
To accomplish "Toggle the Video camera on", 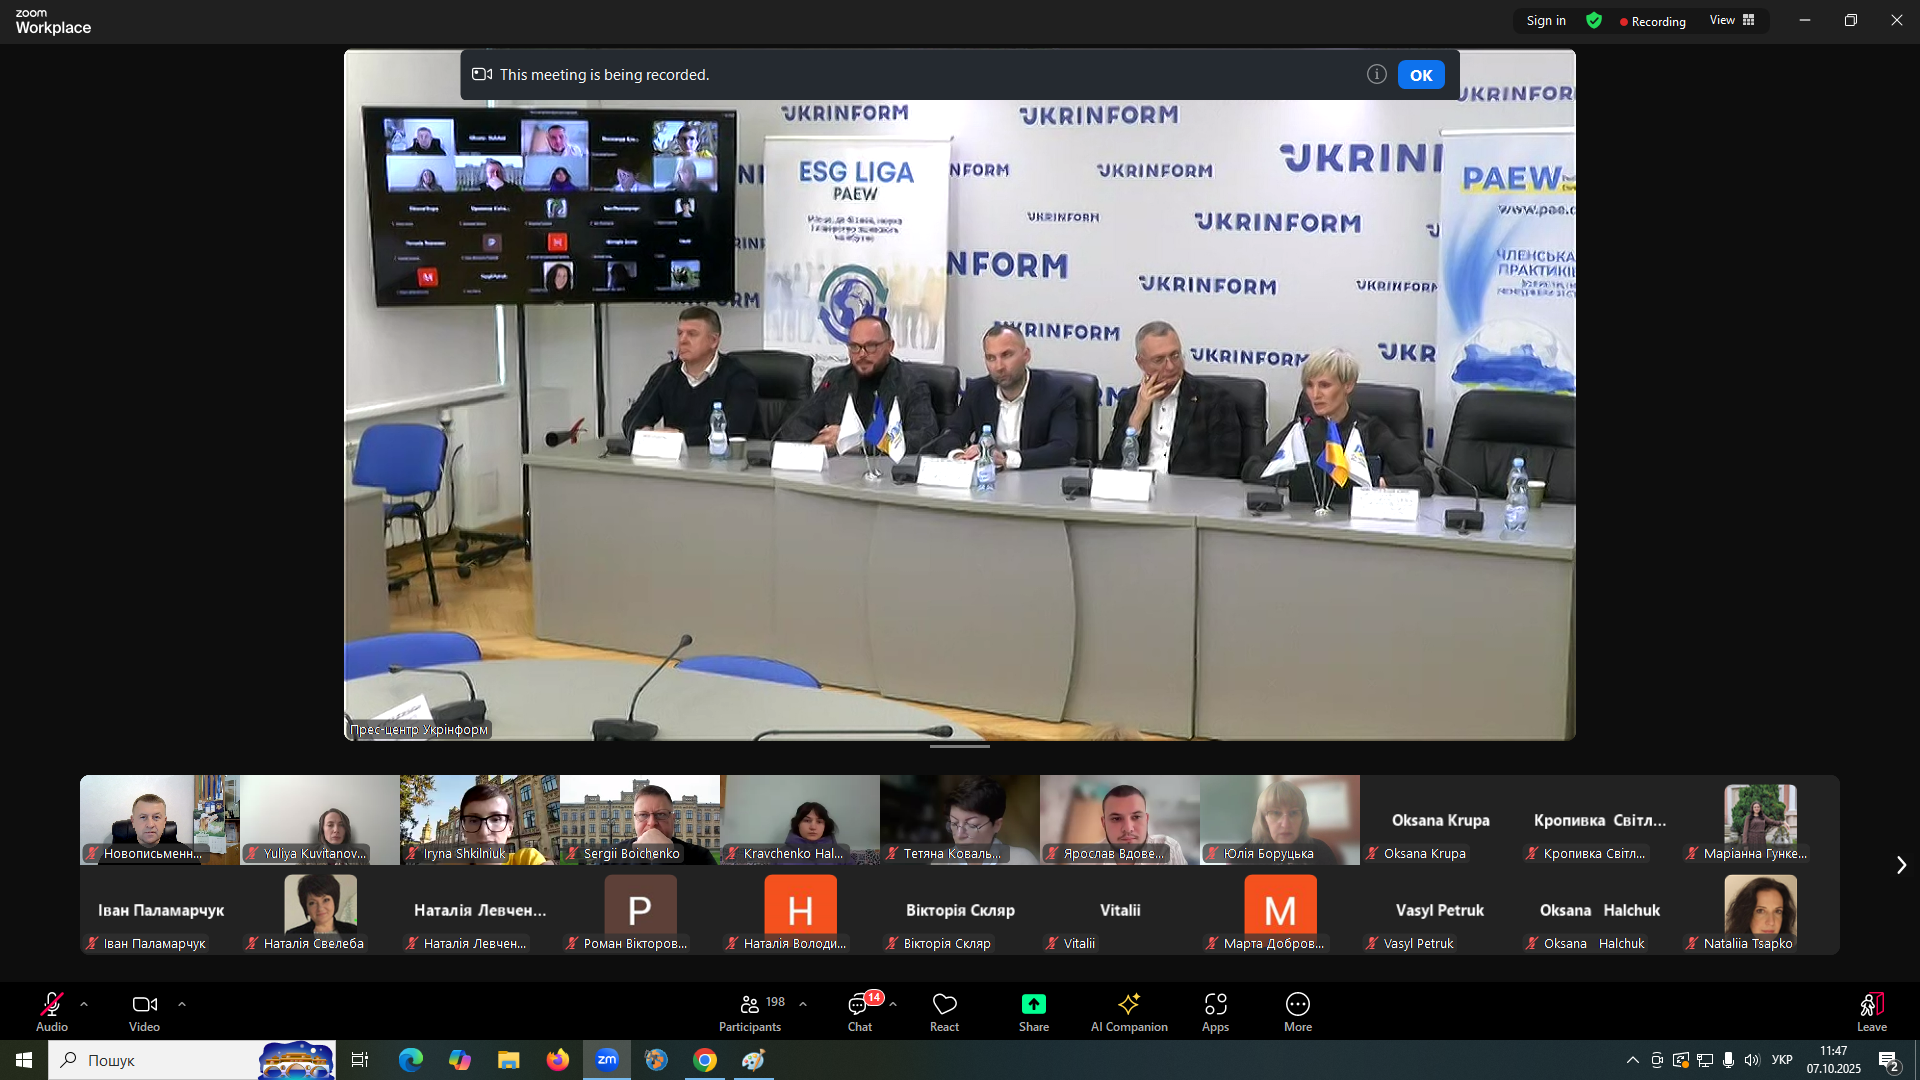I will tap(144, 1005).
